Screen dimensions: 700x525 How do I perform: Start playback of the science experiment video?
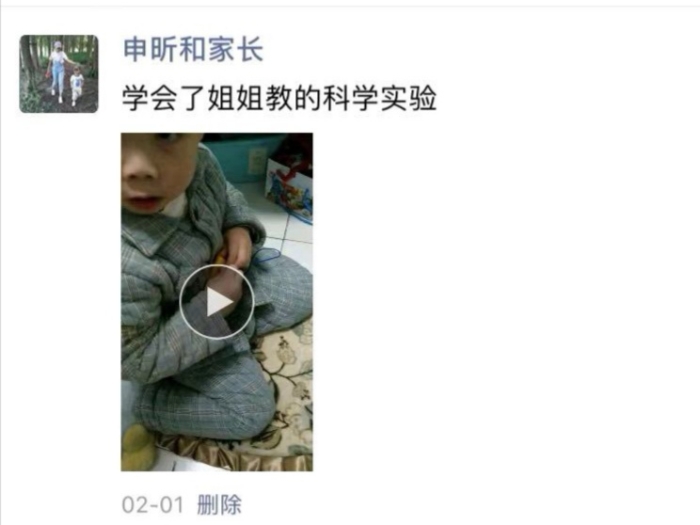point(217,302)
